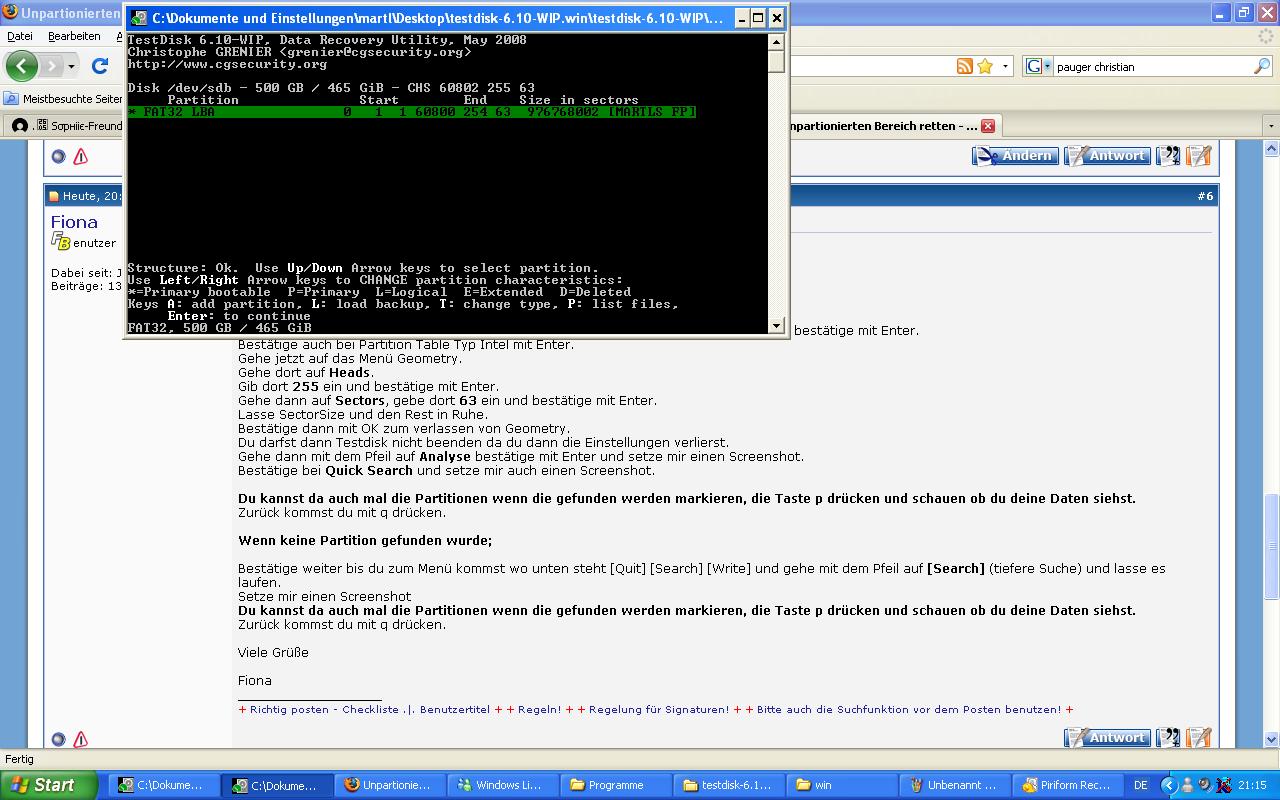Switch to Firefox Unpartionie... taskbar item
Viewport: 1280px width, 800px height.
pos(389,785)
